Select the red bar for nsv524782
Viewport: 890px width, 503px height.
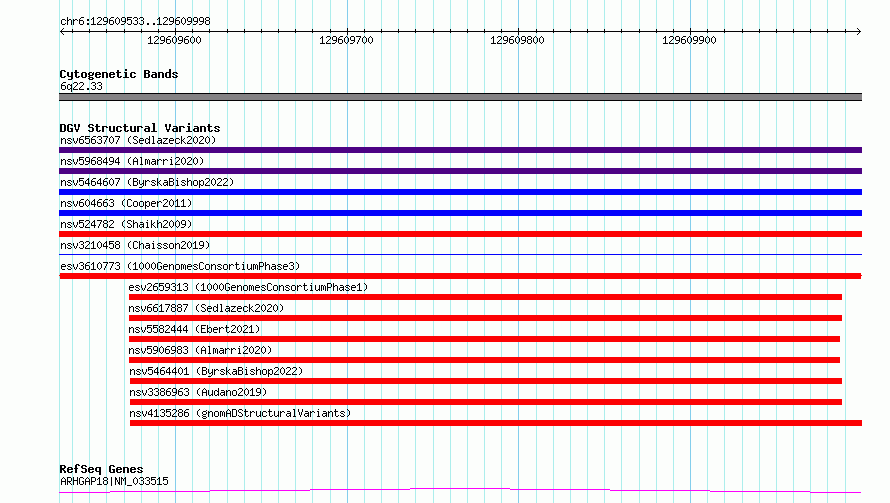point(460,234)
